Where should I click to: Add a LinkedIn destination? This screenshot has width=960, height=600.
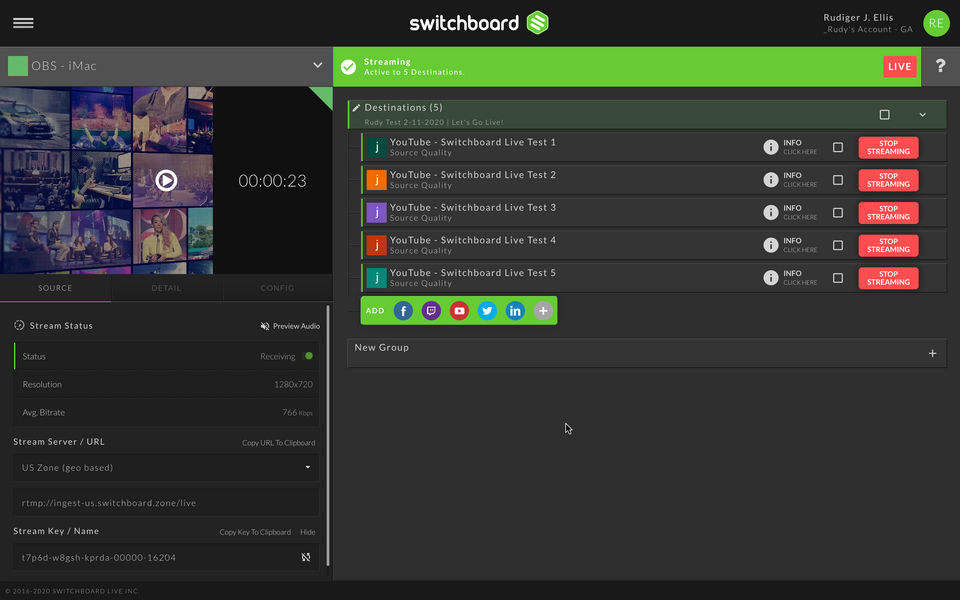[x=515, y=311]
